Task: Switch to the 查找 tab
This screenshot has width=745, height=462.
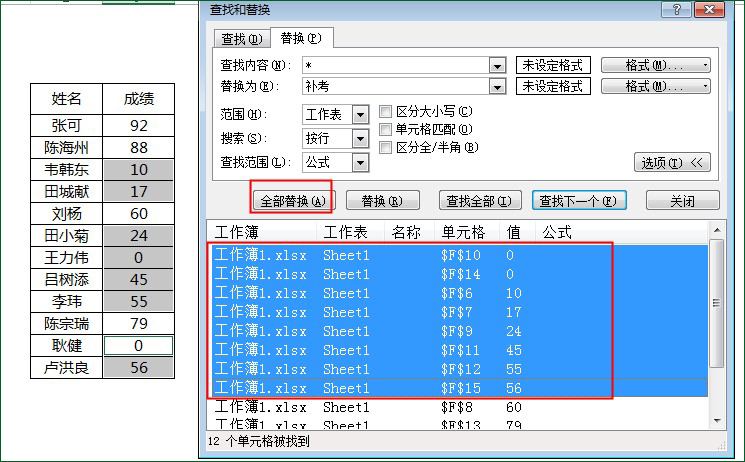Action: coord(242,38)
